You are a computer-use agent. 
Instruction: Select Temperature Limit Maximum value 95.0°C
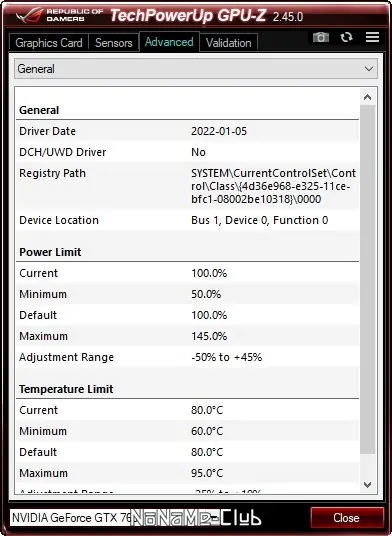[x=207, y=473]
